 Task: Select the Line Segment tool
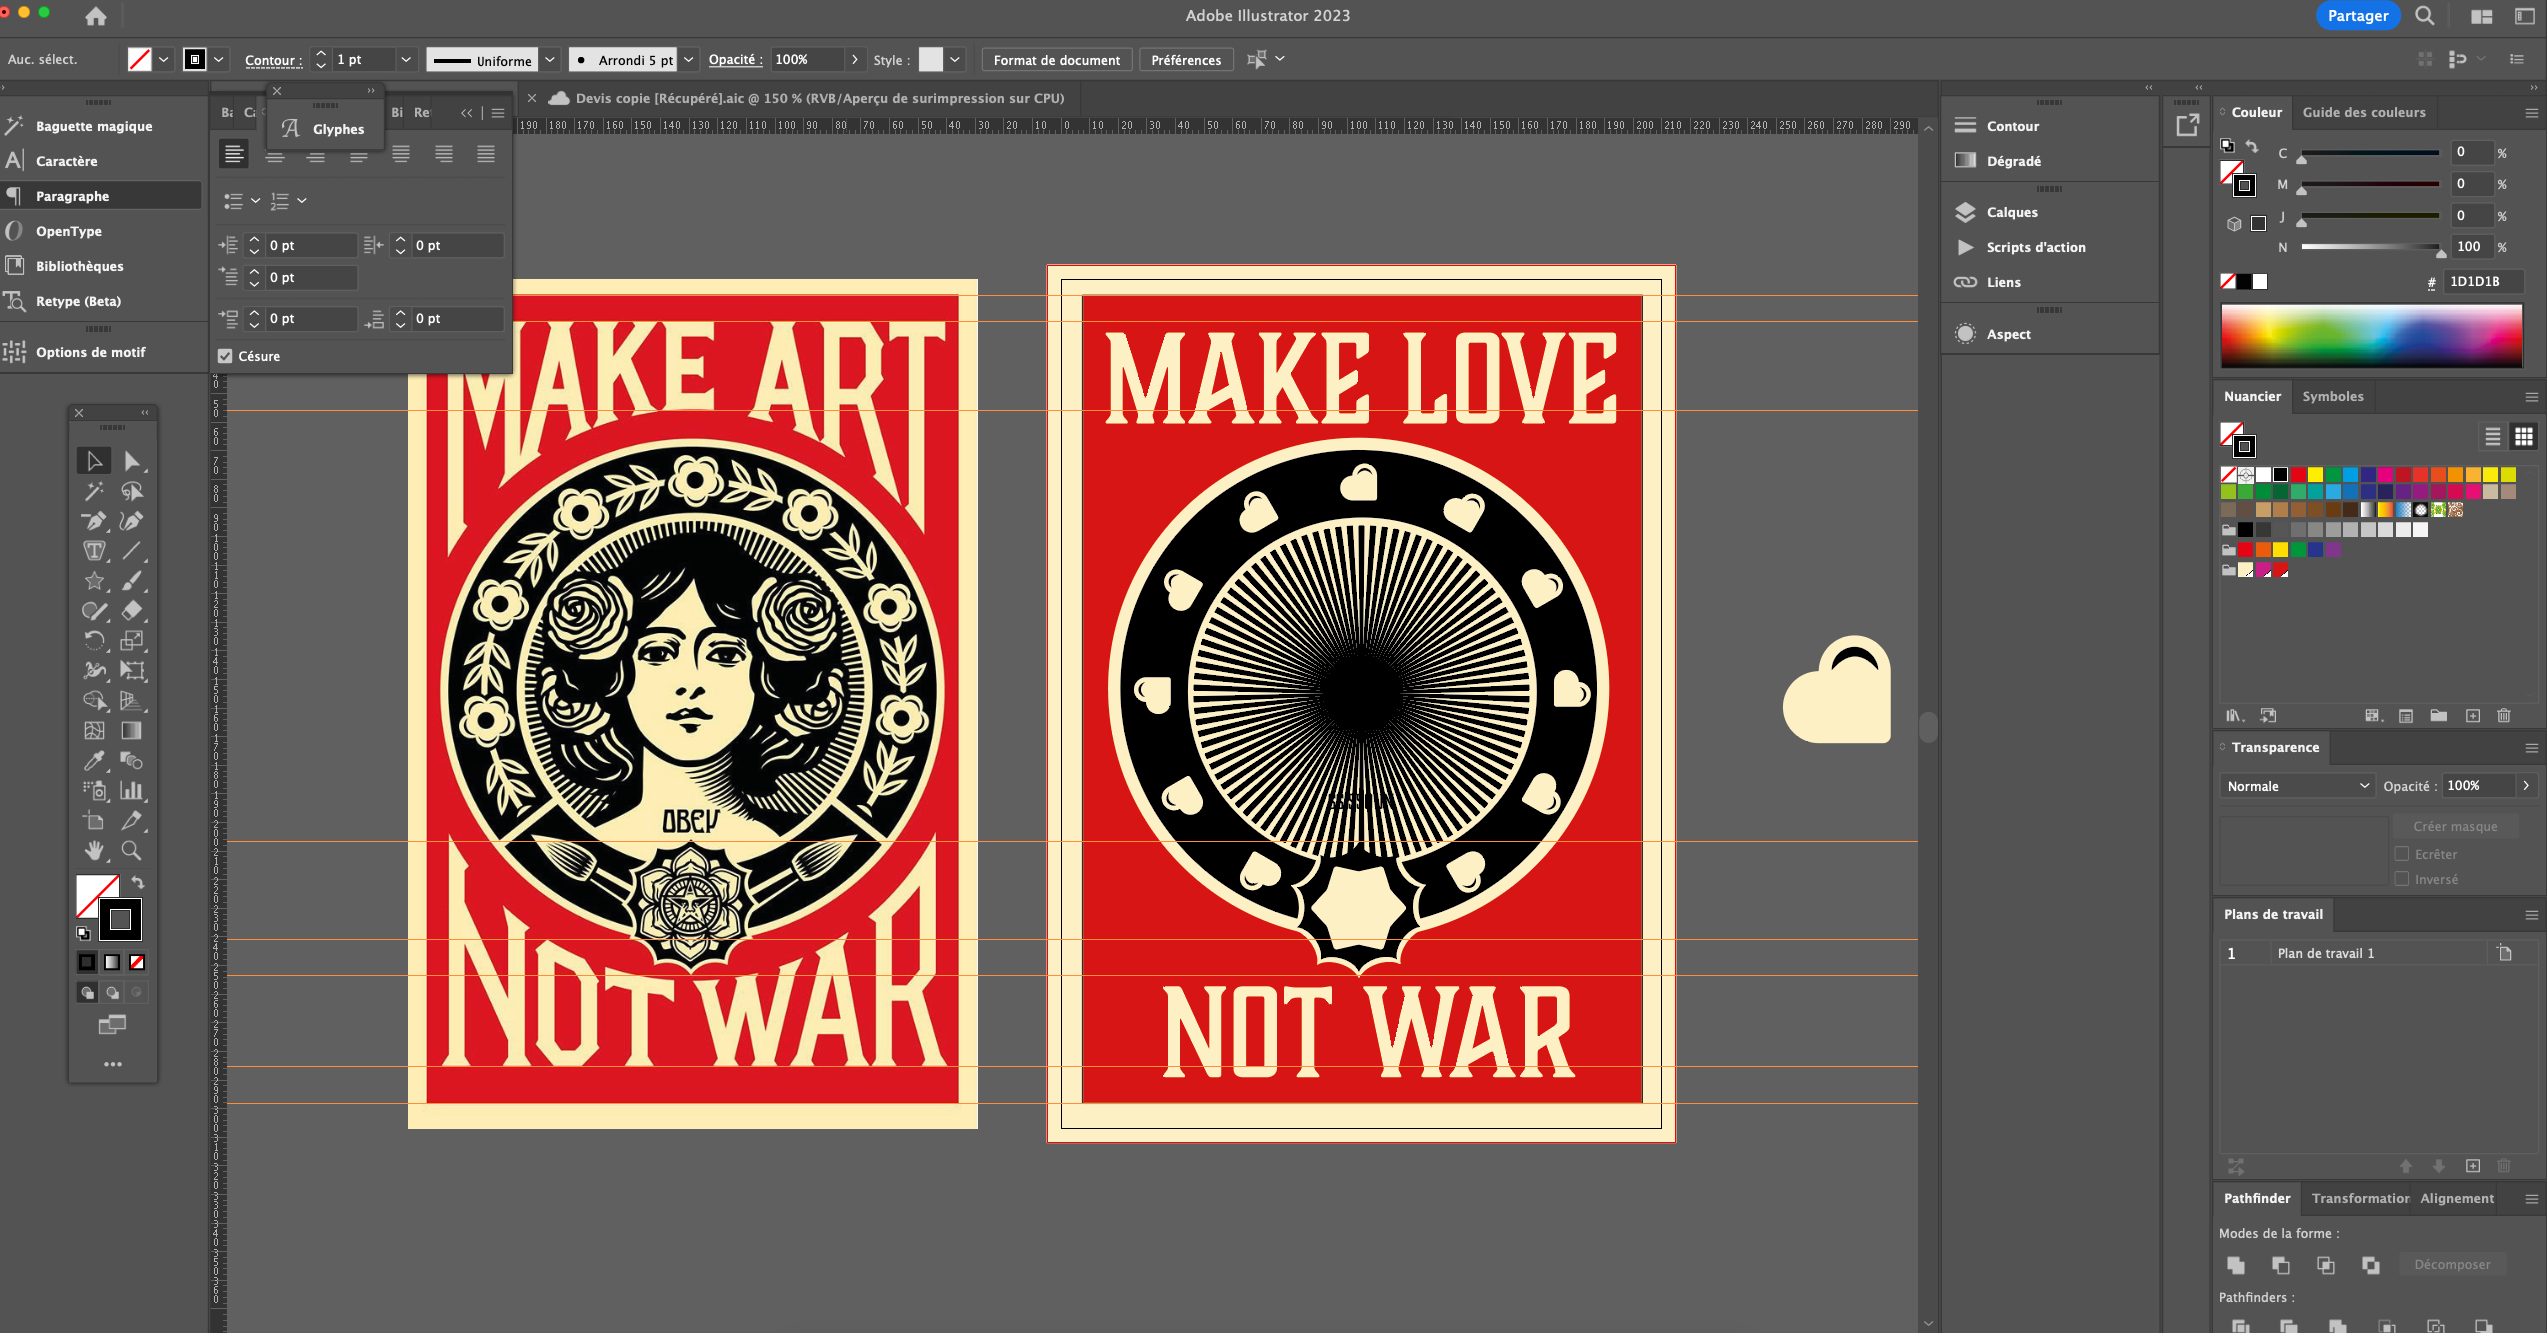131,551
